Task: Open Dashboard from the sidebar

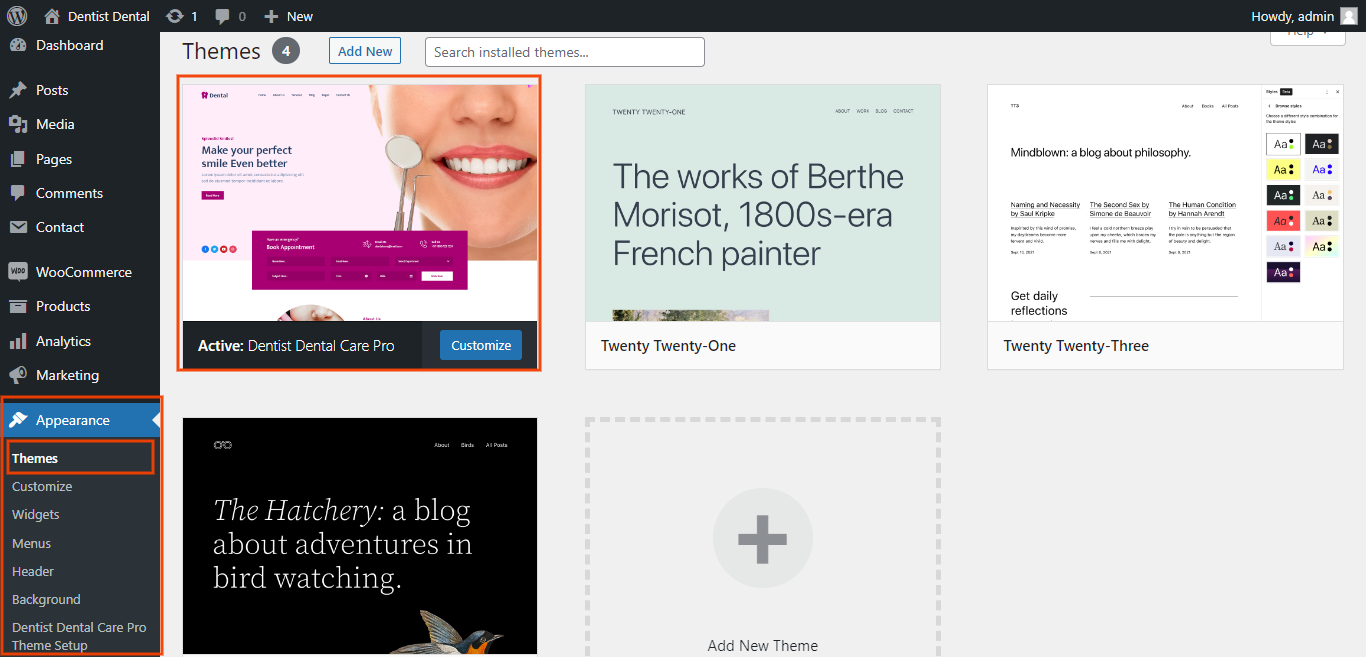Action: [69, 45]
